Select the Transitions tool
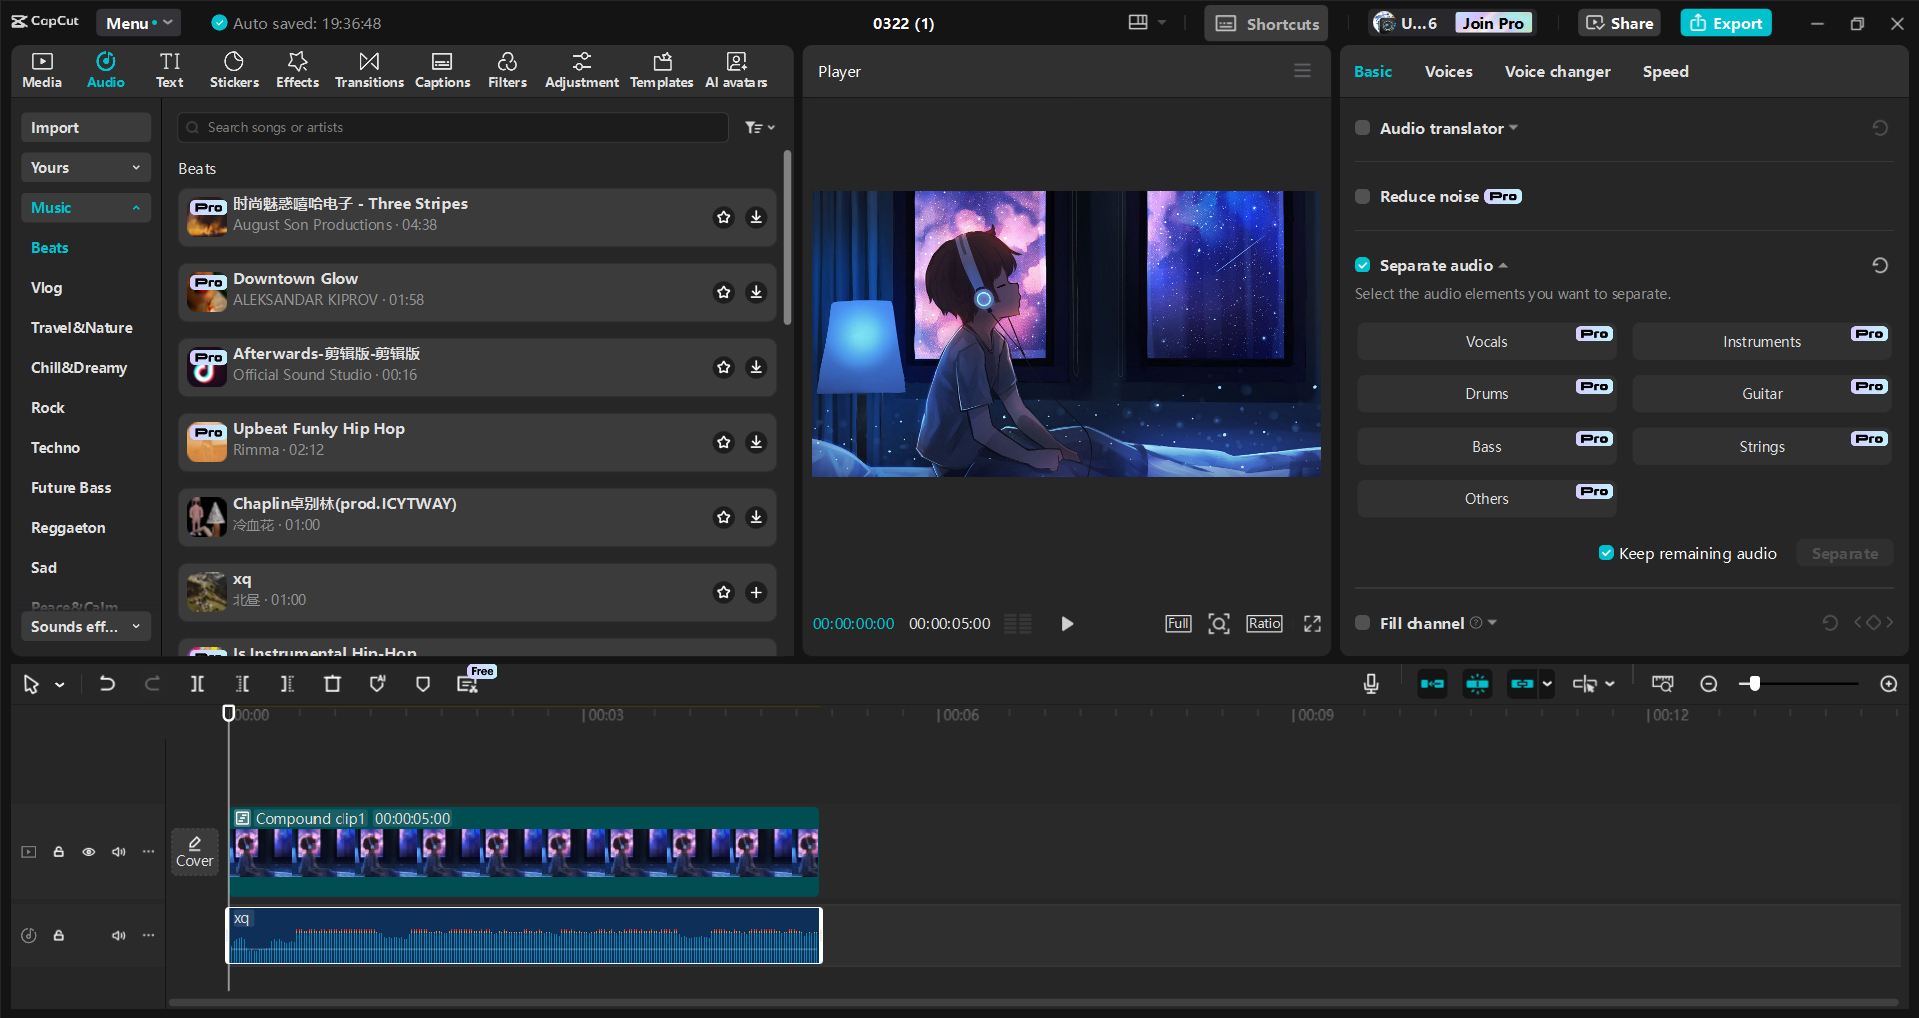This screenshot has width=1919, height=1018. pos(368,70)
